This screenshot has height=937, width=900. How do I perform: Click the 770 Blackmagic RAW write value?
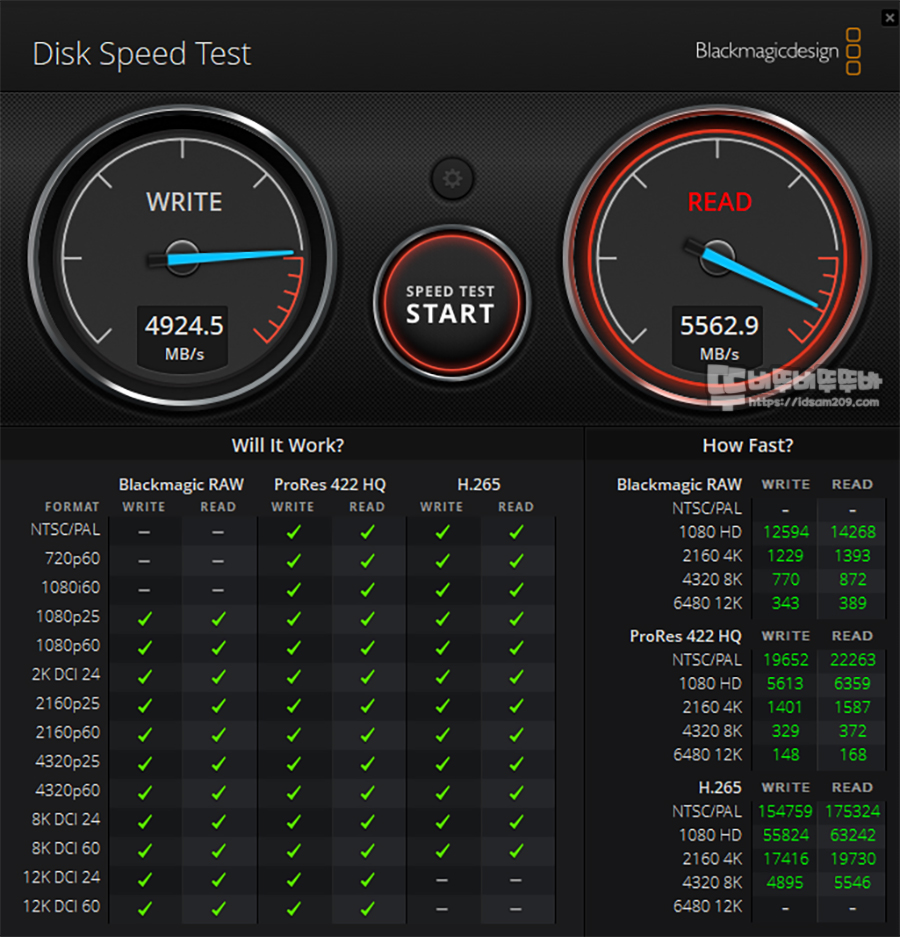tap(785, 580)
